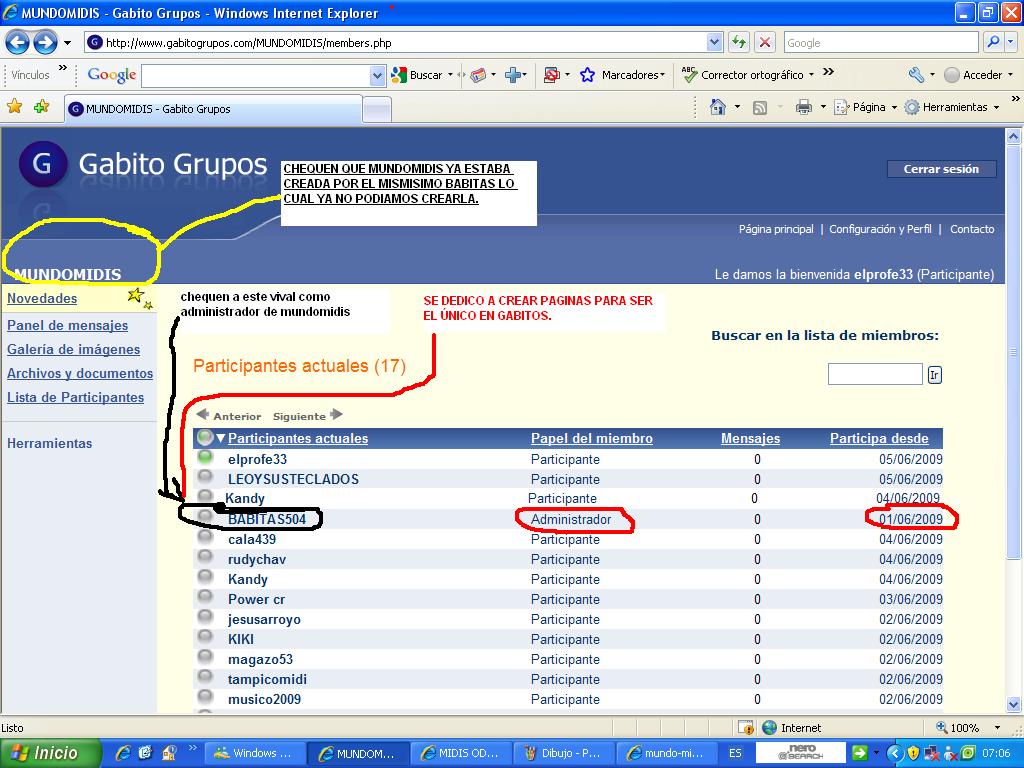Open the BABITAS504 member profile

266,519
